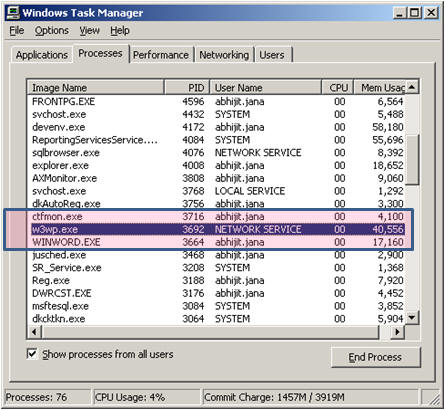
Task: Click the horizontal scroll right arrow
Action: (397, 332)
